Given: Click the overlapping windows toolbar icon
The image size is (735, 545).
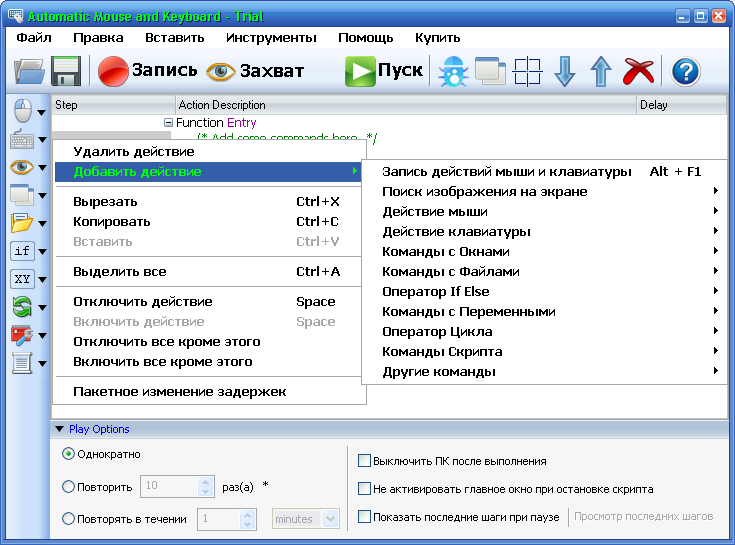Looking at the screenshot, I should (490, 71).
